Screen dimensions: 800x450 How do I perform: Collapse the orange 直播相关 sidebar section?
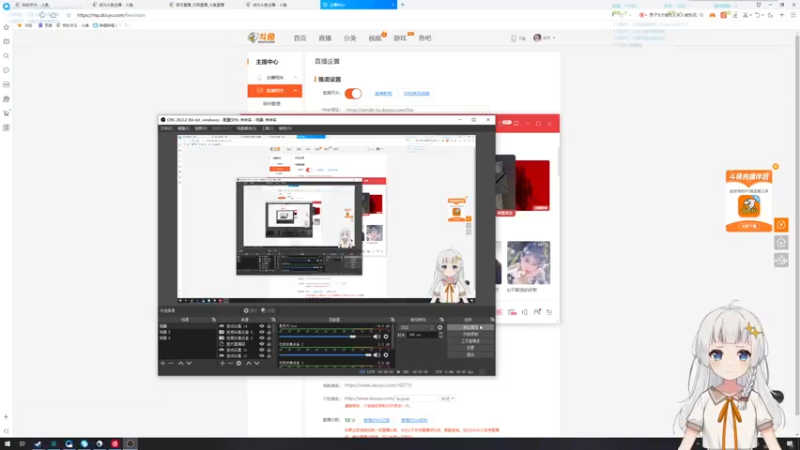pos(295,90)
